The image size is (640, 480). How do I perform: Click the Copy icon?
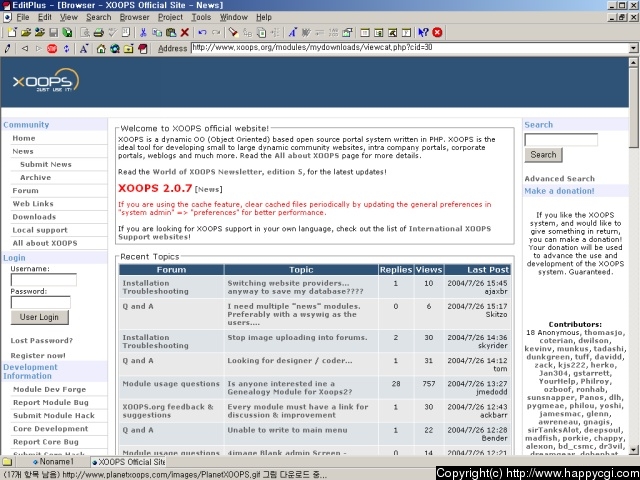click(157, 32)
